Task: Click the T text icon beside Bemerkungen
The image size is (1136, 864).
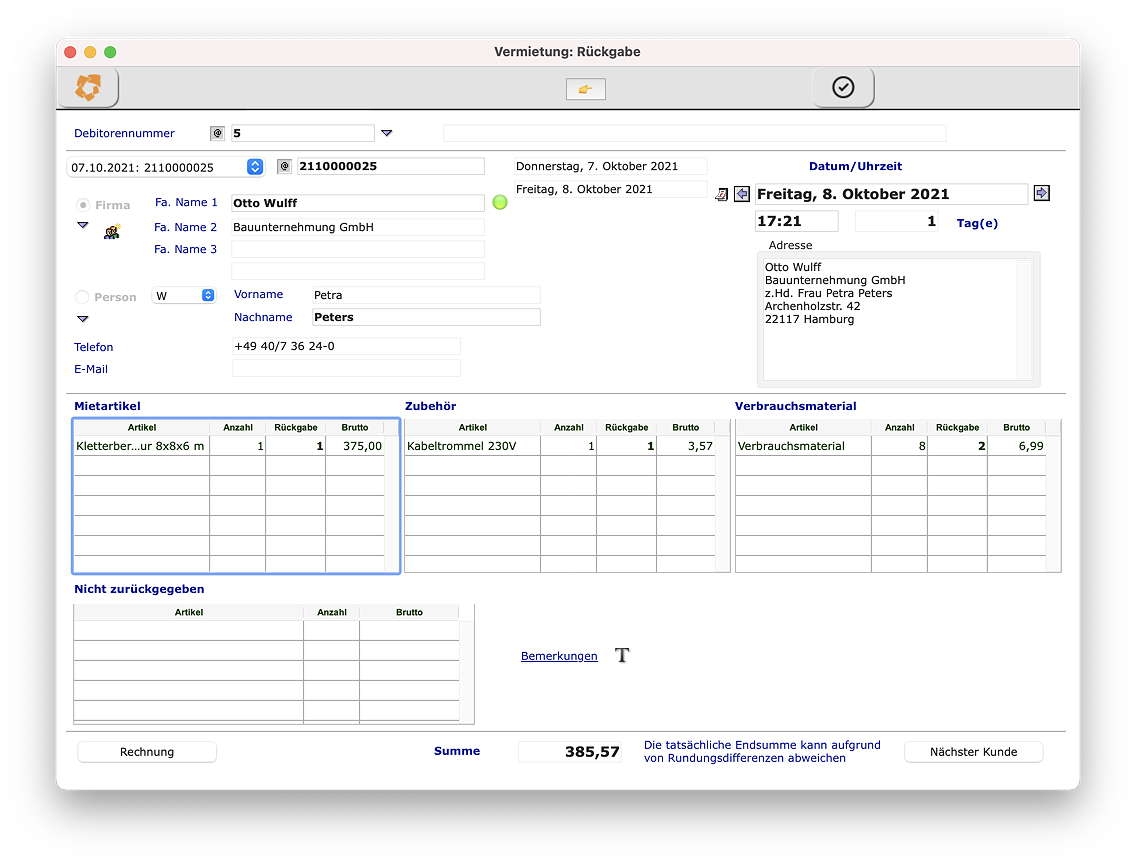Action: [622, 656]
